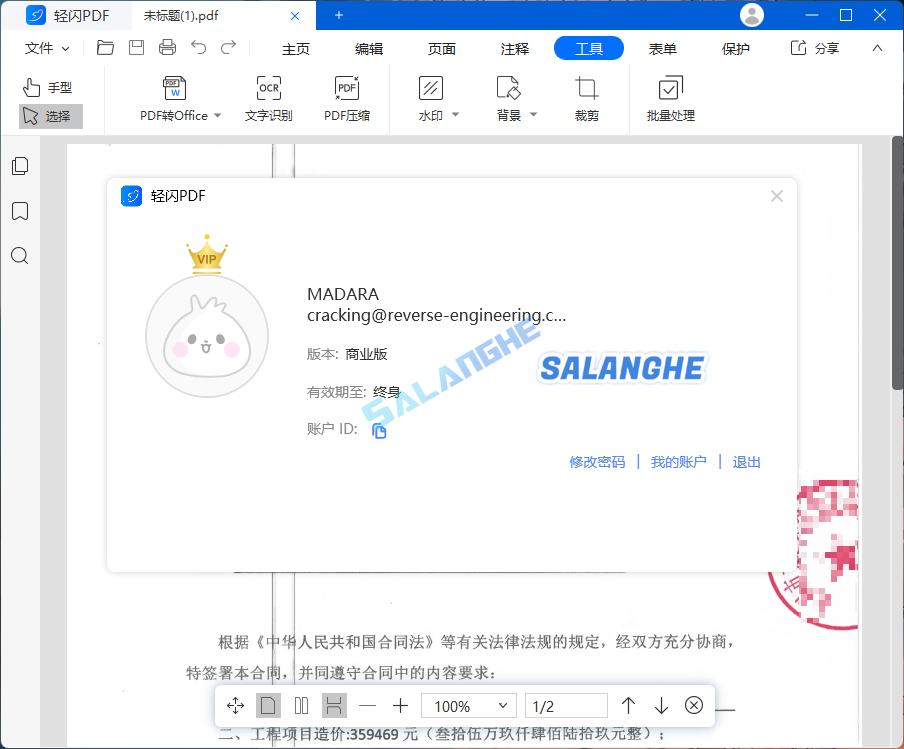904x749 pixels.
Task: Expand the 背景 dropdown arrow
Action: 533,115
